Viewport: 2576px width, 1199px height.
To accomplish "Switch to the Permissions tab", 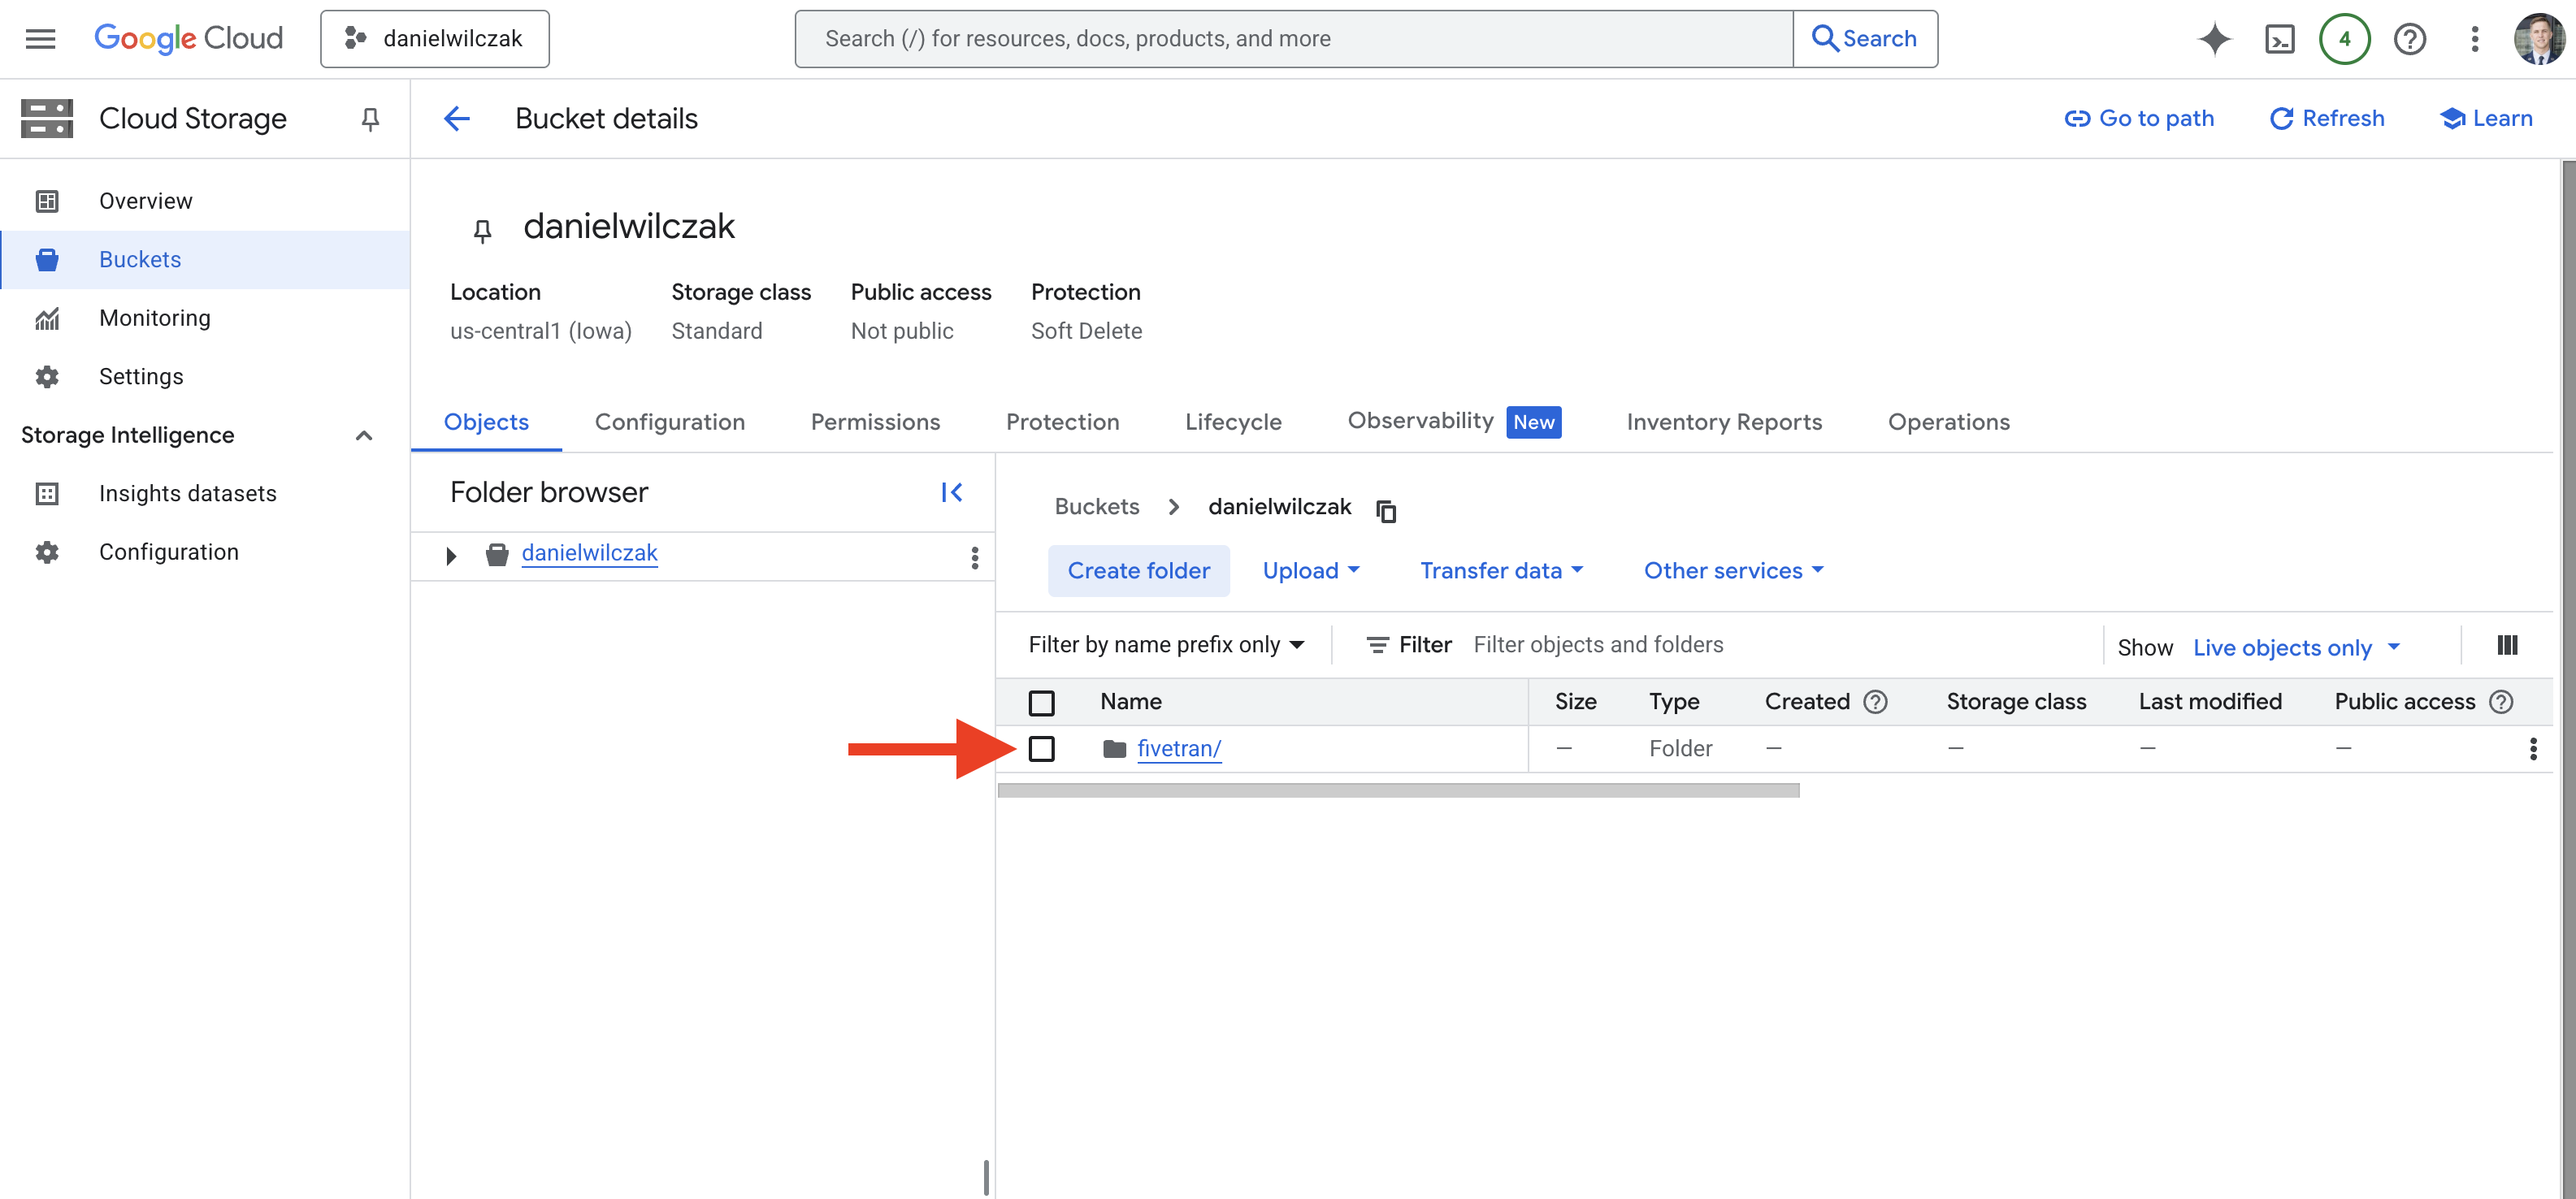I will click(x=875, y=422).
